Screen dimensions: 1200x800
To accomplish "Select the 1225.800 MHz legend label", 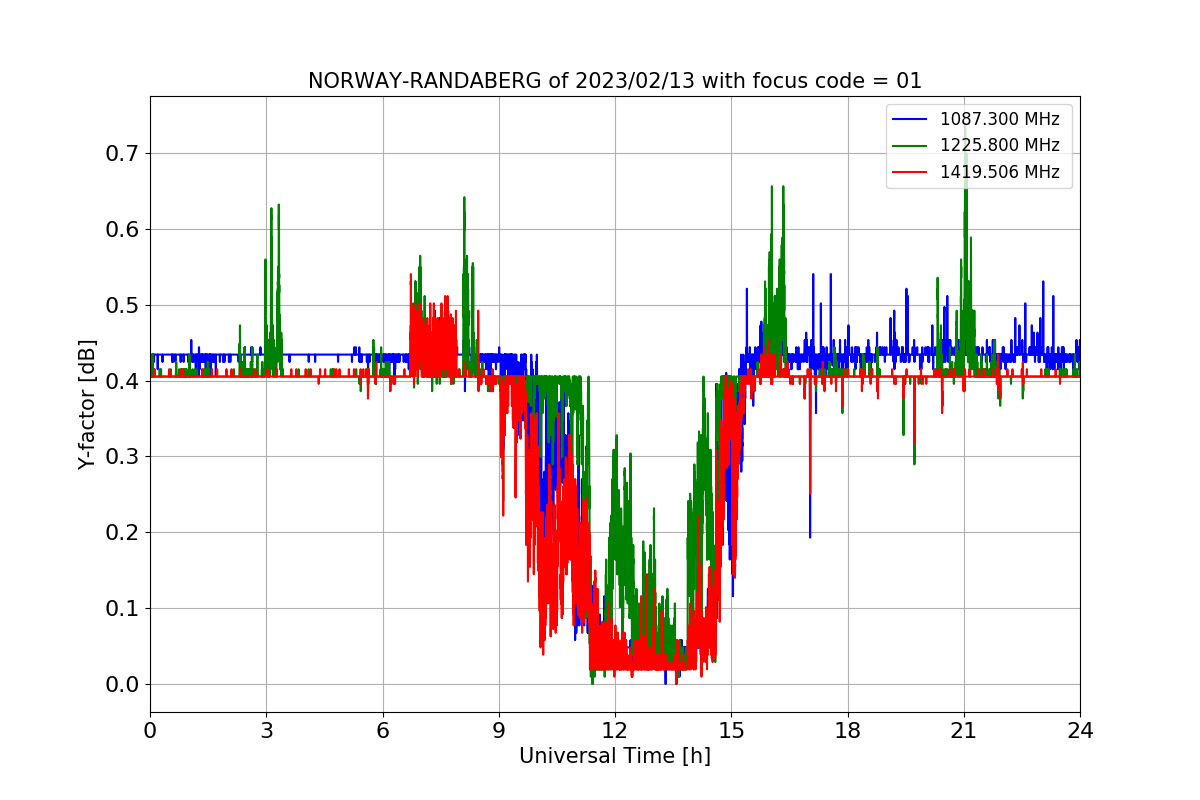I will click(x=999, y=145).
